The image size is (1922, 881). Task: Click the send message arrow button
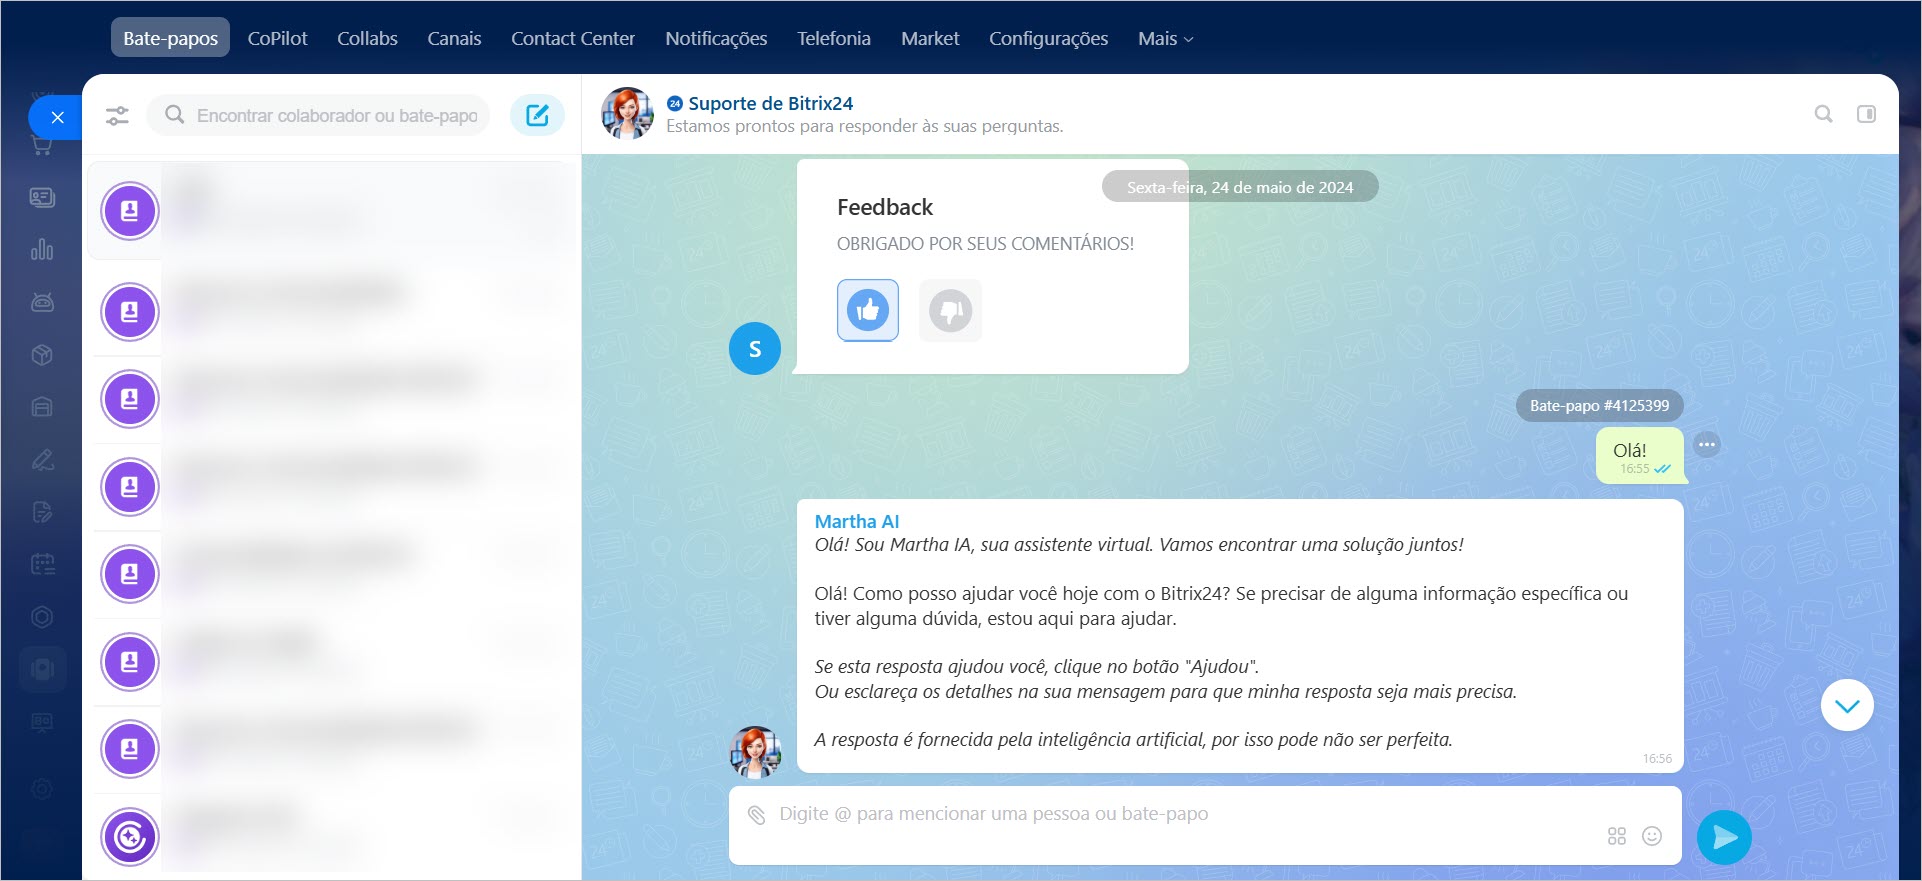(1724, 837)
